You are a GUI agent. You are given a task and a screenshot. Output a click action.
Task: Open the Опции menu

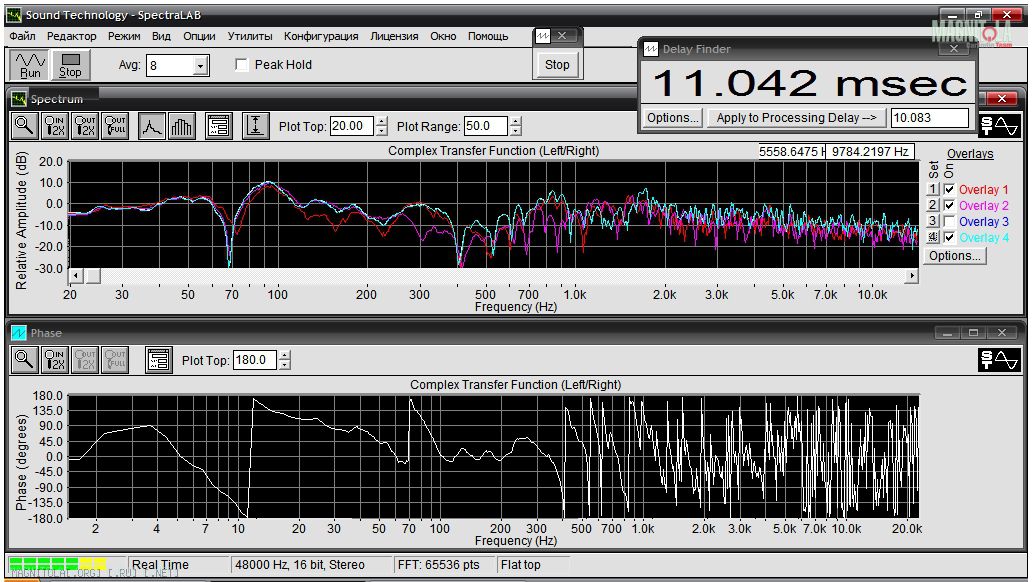[x=199, y=36]
